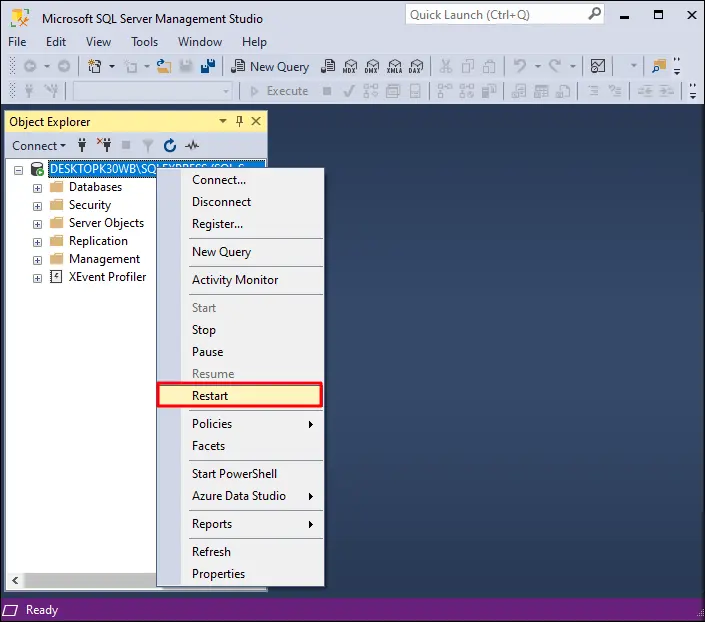This screenshot has height=622, width=705.
Task: Choose Register... from the context menu
Action: [240, 224]
